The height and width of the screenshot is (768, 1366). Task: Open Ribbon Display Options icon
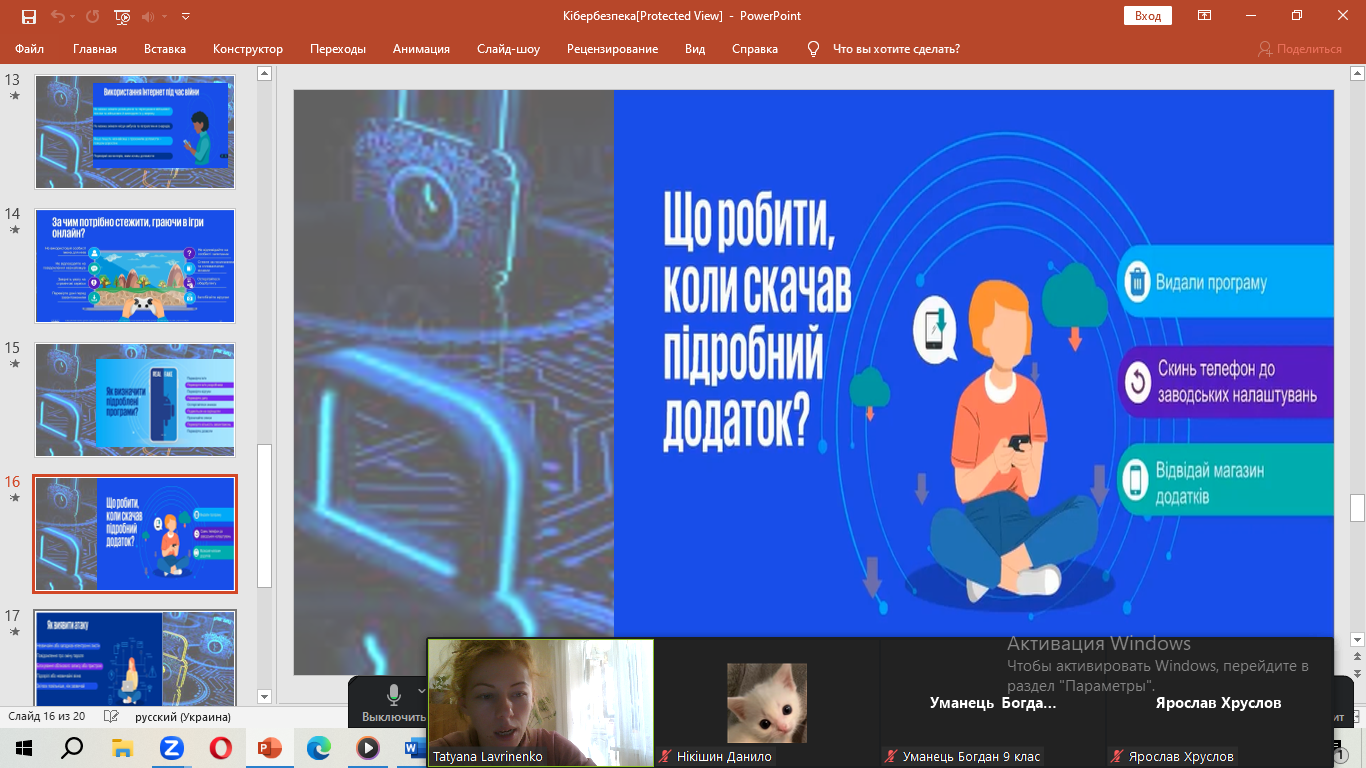coord(1205,16)
